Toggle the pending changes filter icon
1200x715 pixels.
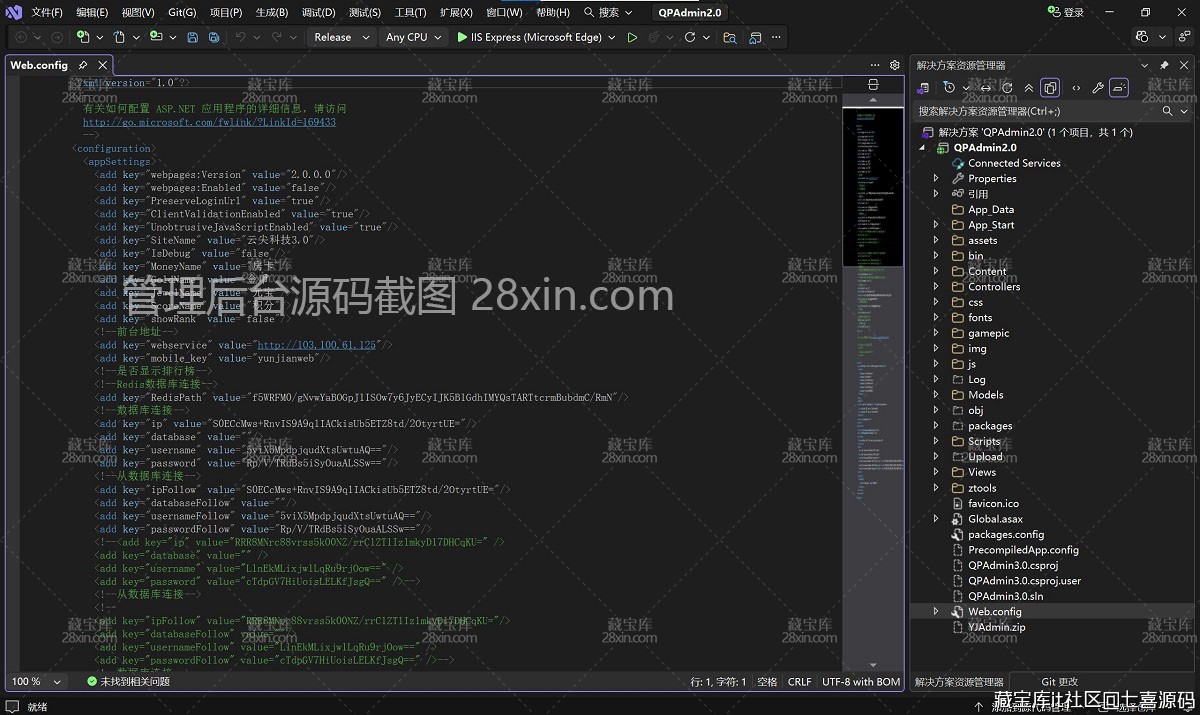(949, 87)
